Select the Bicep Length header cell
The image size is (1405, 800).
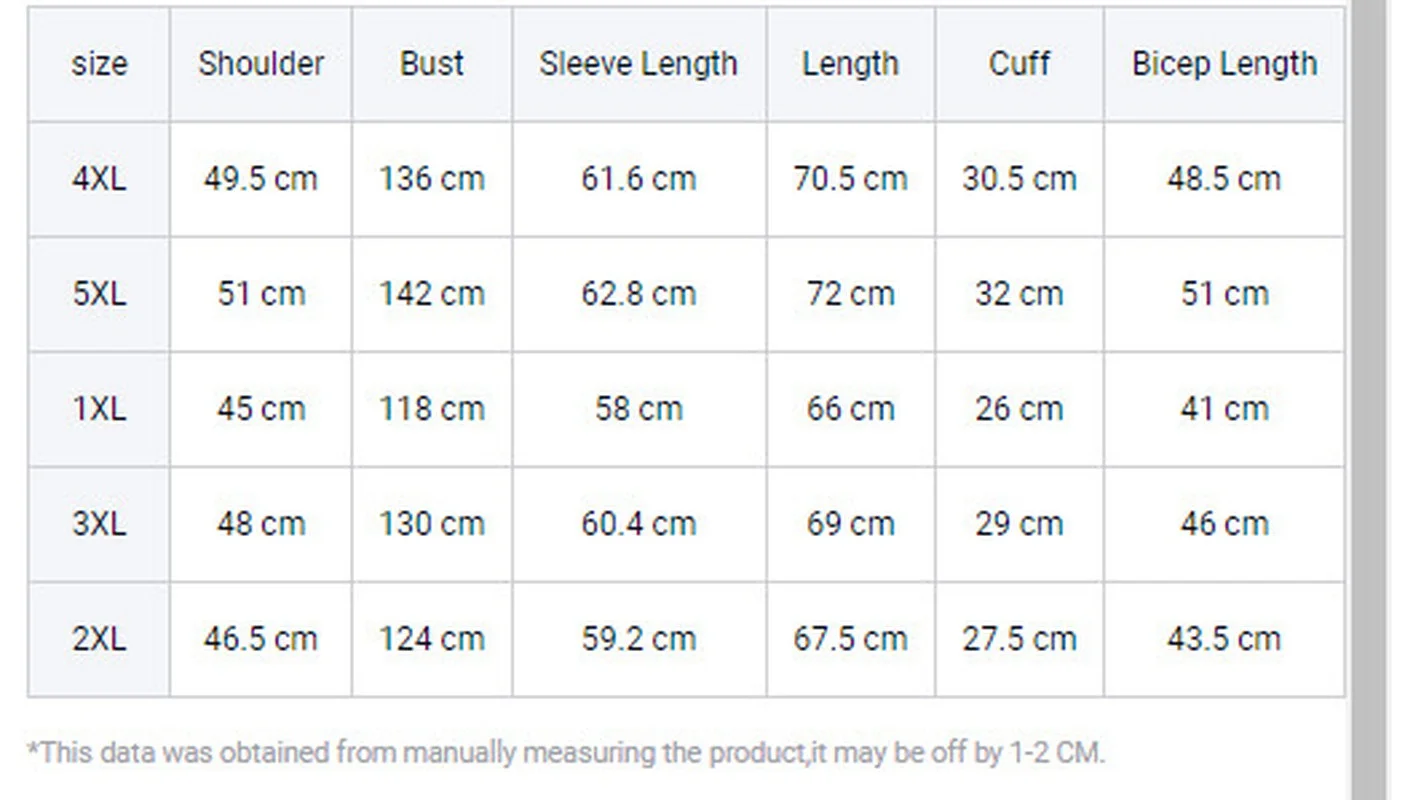point(1224,64)
